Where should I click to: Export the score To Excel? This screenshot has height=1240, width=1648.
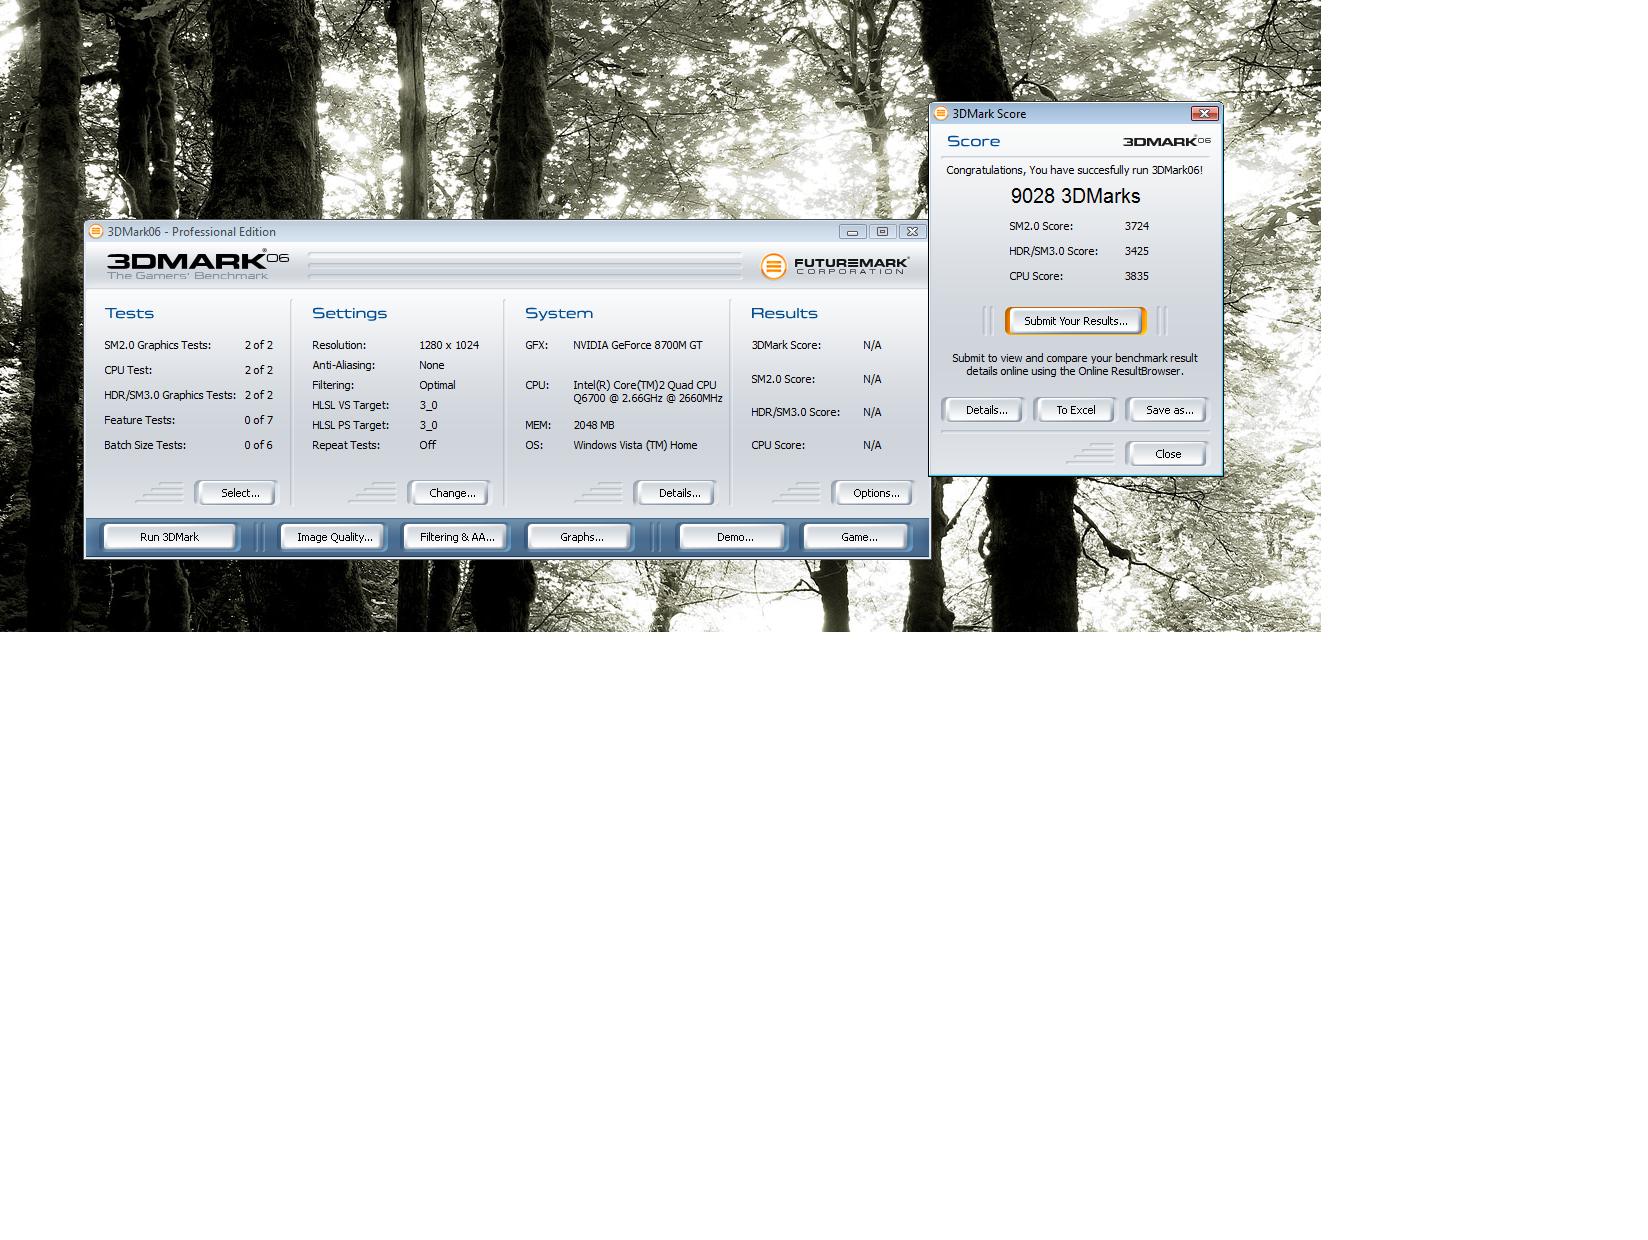click(x=1076, y=410)
